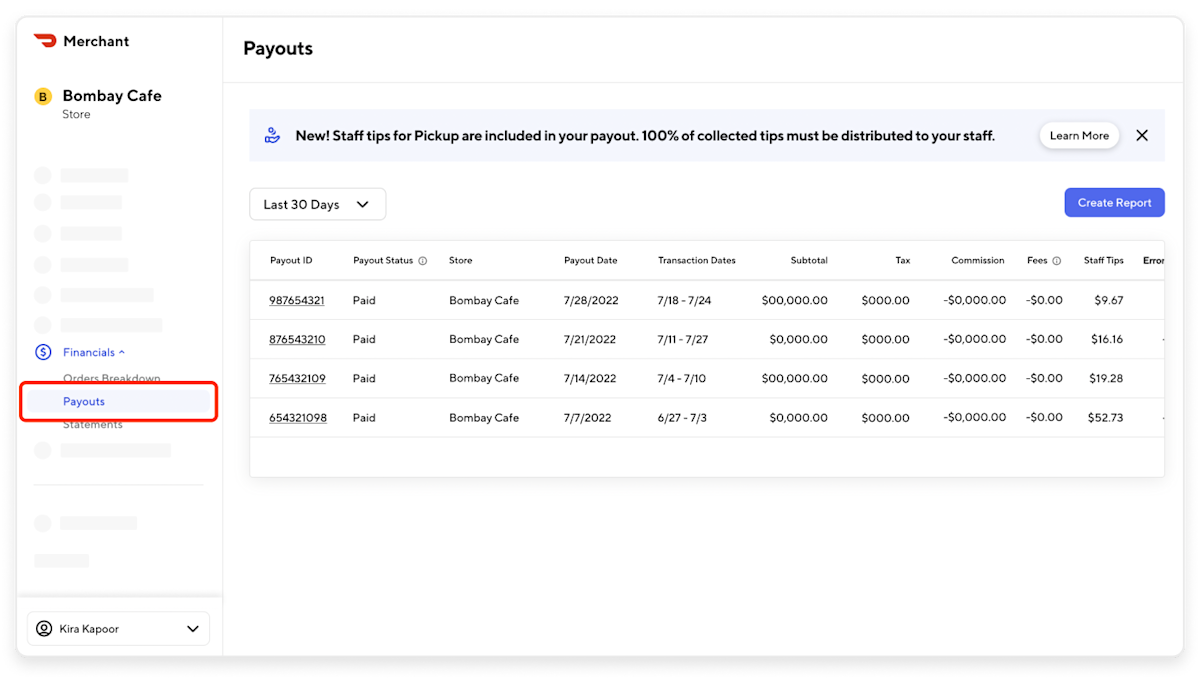Click the Commission column header

978,260
